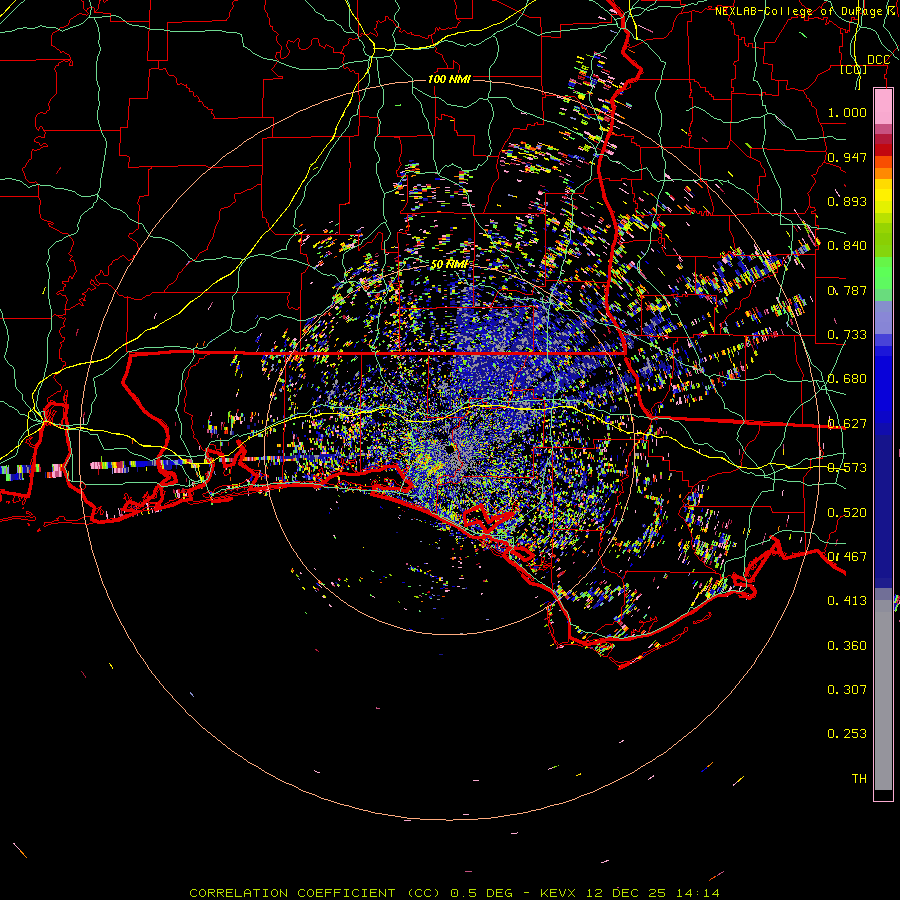Click the DCC label above the color scale
The image size is (900, 900).
click(x=878, y=60)
